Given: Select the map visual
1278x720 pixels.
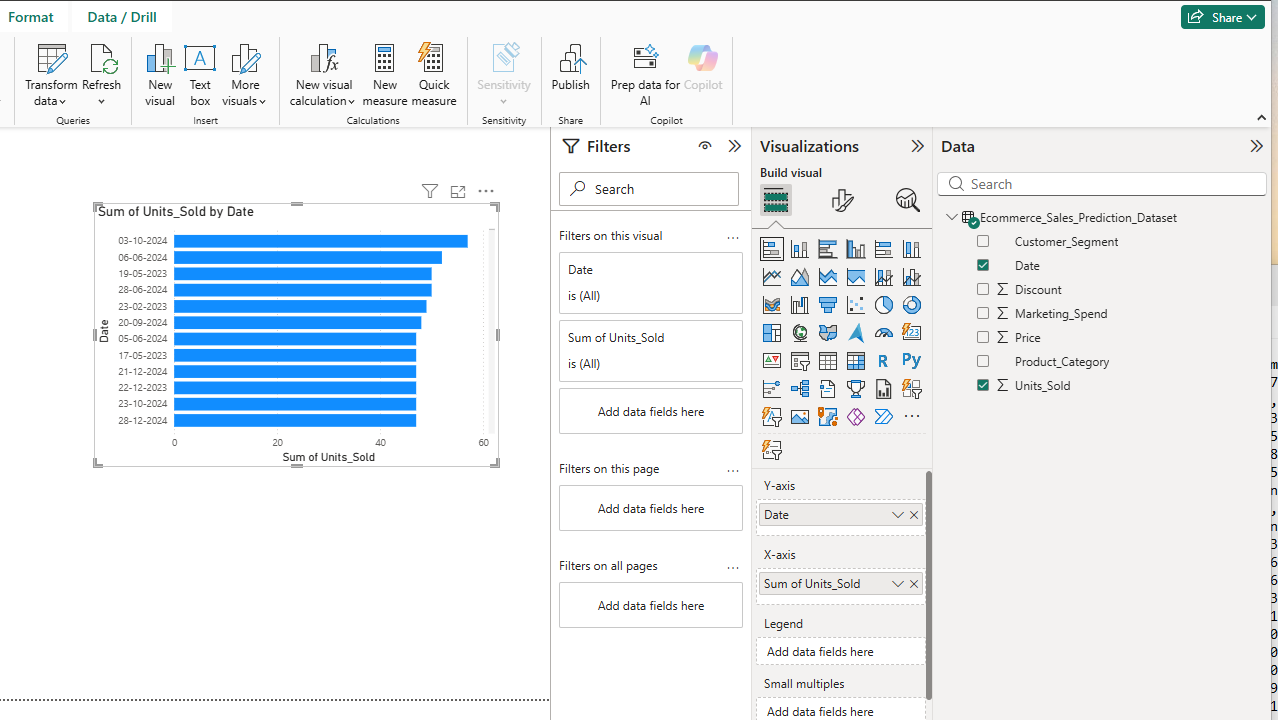Looking at the screenshot, I should [x=799, y=332].
